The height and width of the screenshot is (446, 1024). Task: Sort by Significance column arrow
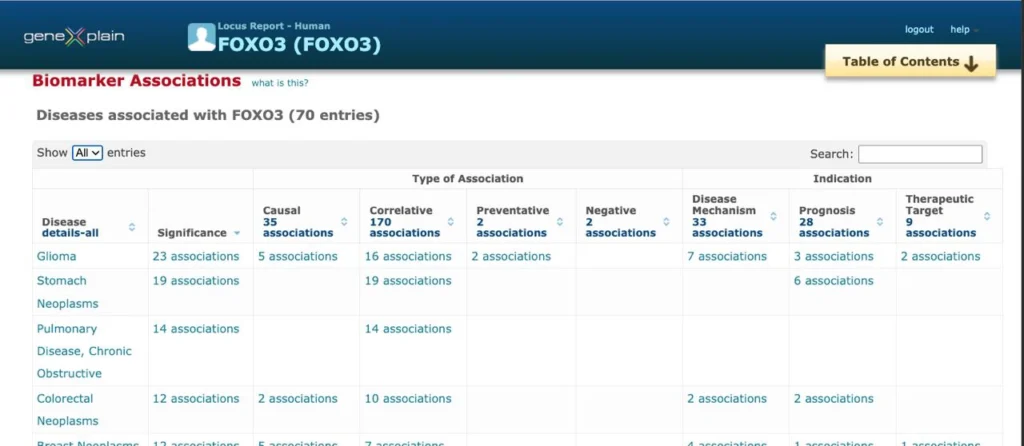[x=237, y=233]
